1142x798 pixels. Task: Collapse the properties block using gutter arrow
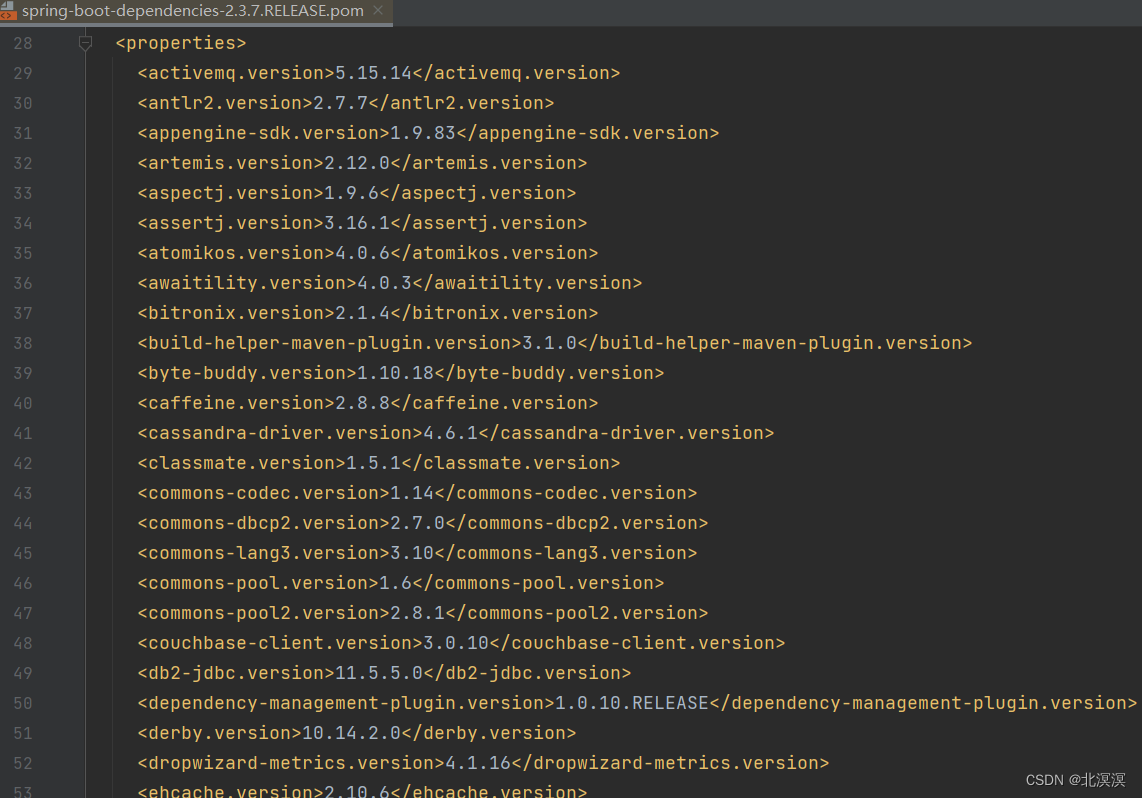pos(85,42)
